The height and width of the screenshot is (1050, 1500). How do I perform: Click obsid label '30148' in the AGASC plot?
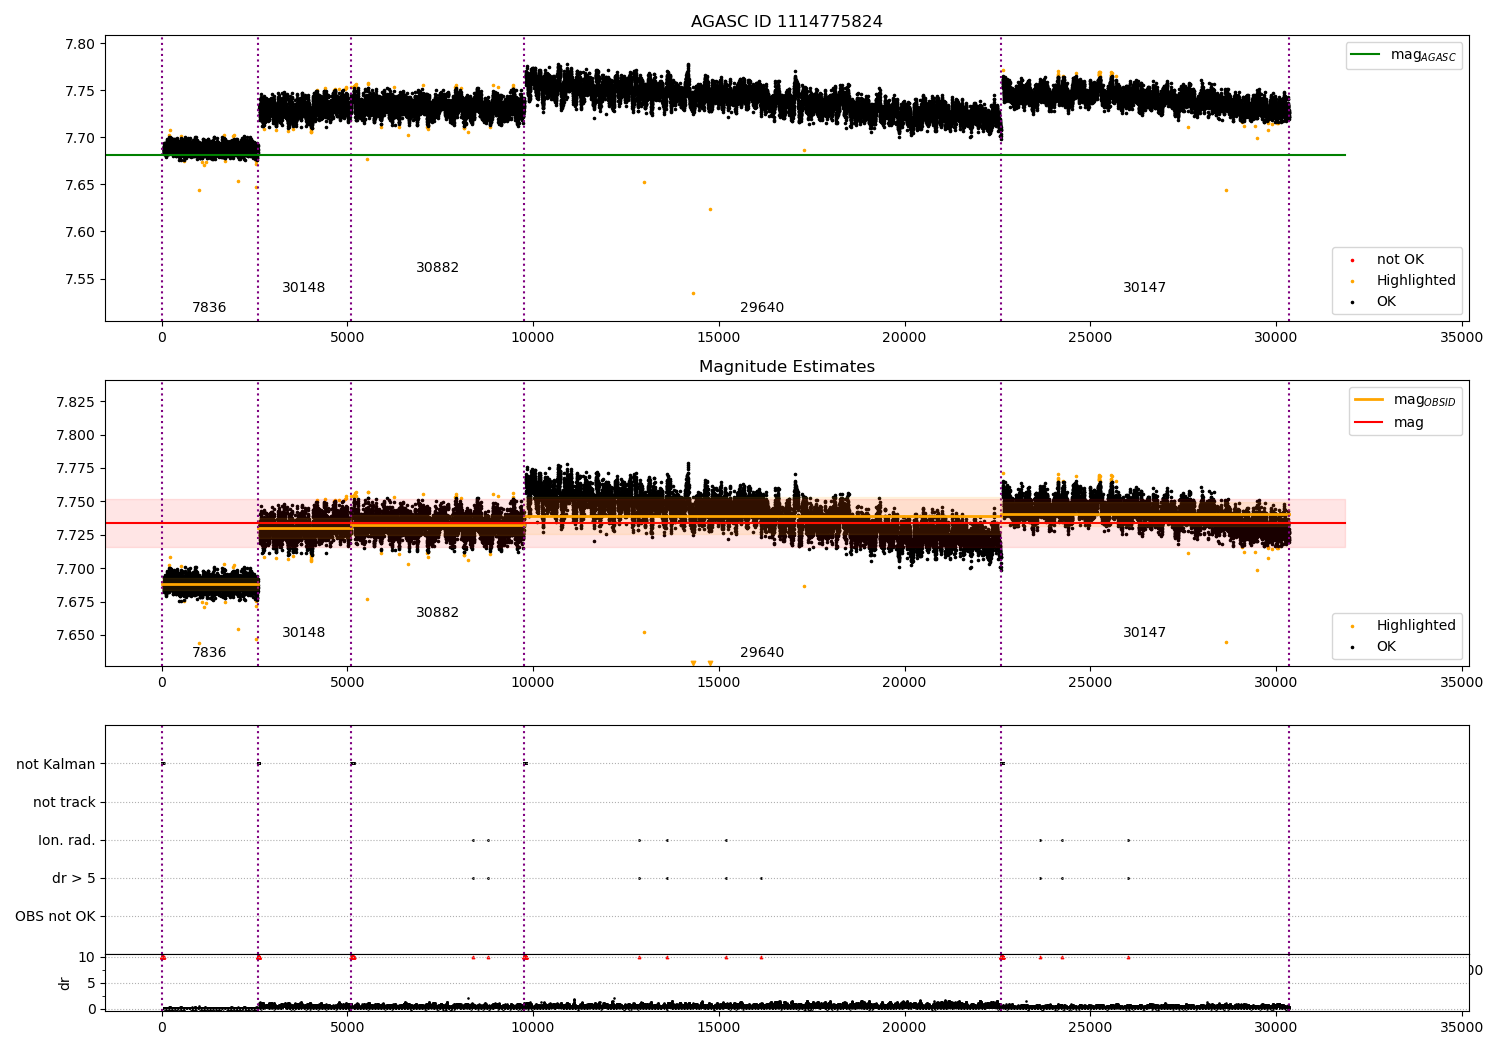click(x=303, y=288)
